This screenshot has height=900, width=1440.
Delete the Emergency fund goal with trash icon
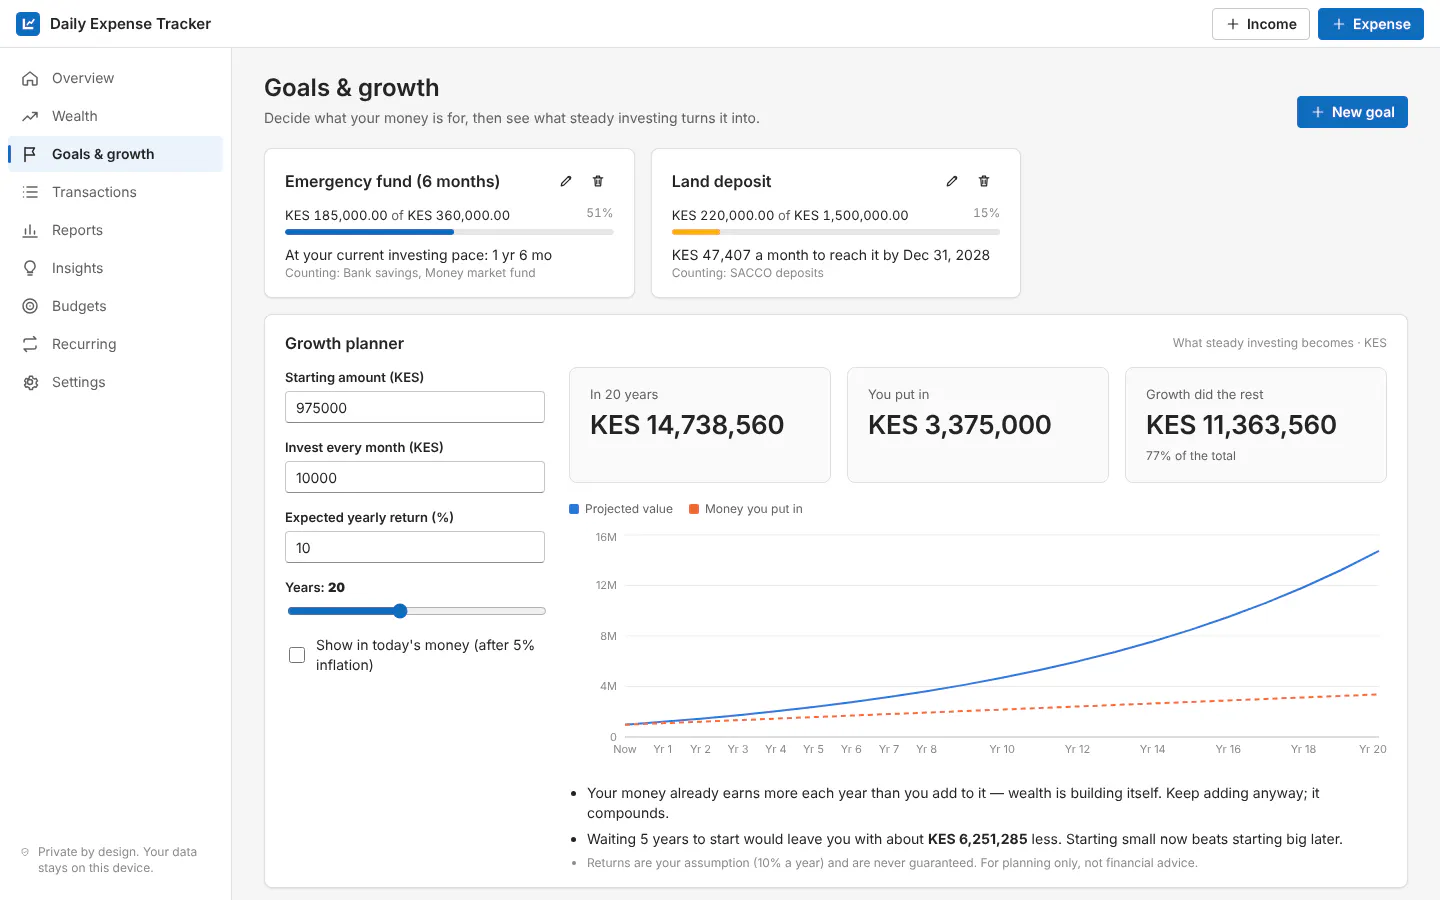[598, 181]
